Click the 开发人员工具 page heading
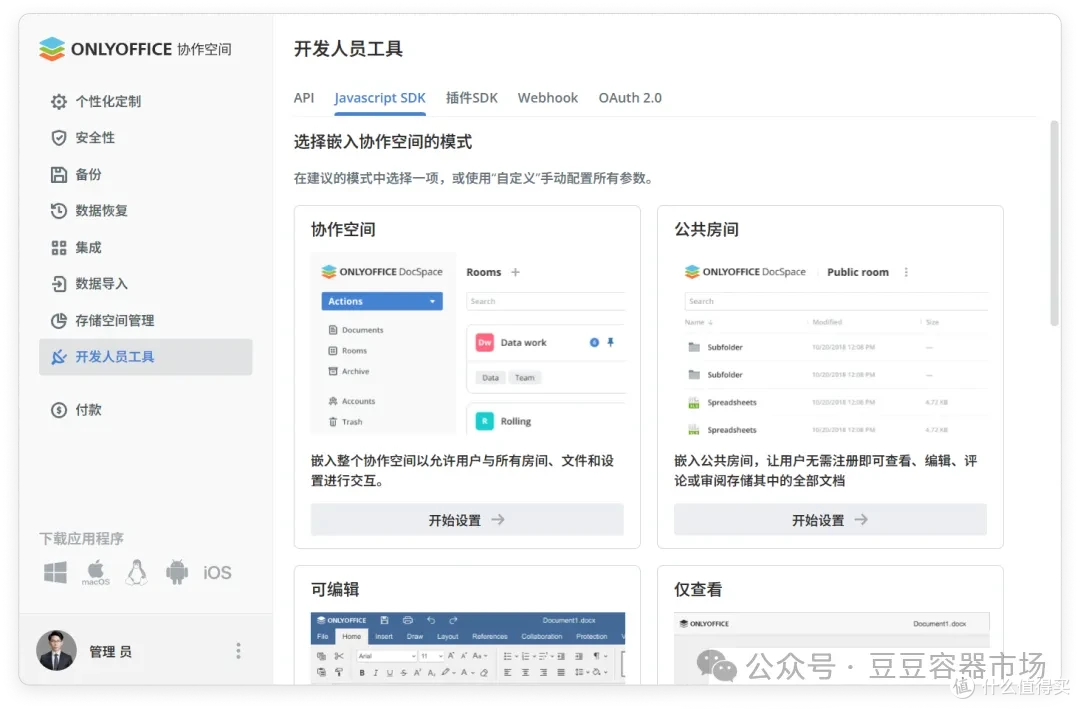 tap(349, 49)
